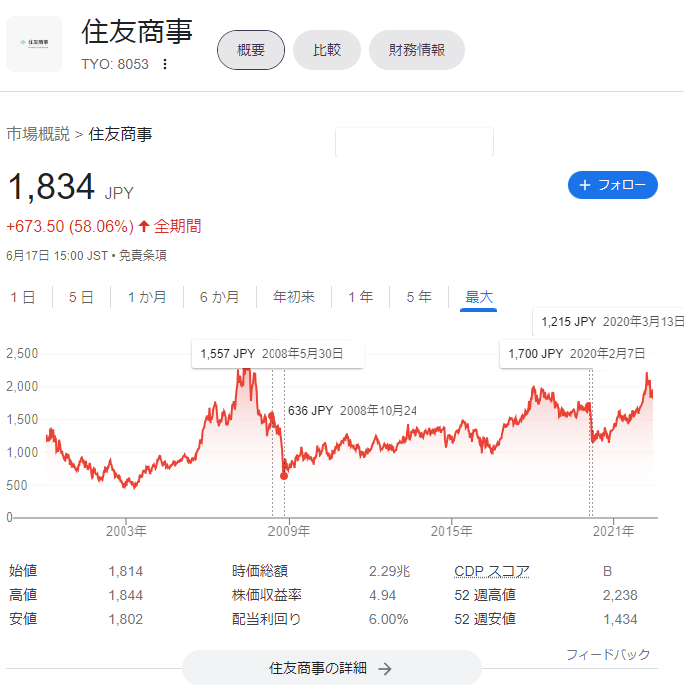This screenshot has height=685, width=688.
Task: Select the 5年 time range
Action: 419,297
